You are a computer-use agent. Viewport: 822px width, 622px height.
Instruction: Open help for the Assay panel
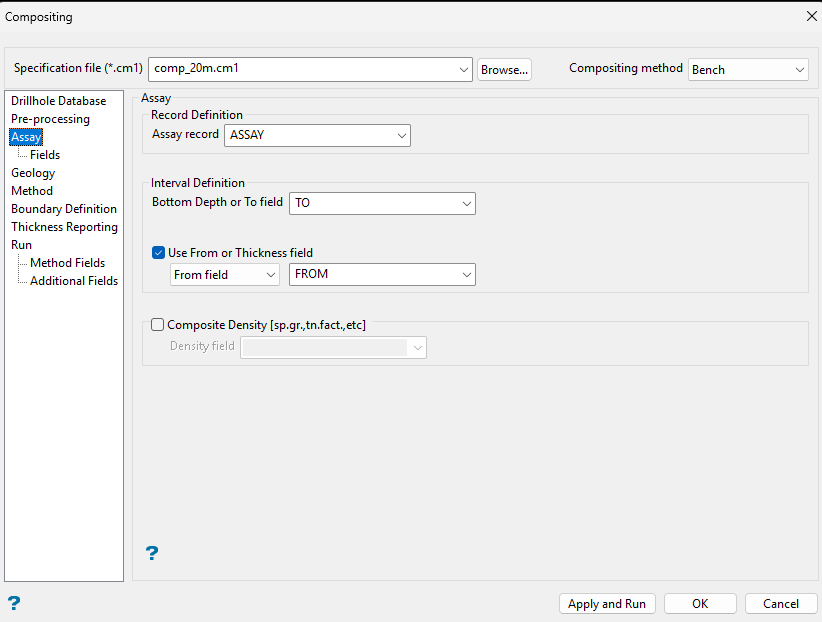click(152, 553)
